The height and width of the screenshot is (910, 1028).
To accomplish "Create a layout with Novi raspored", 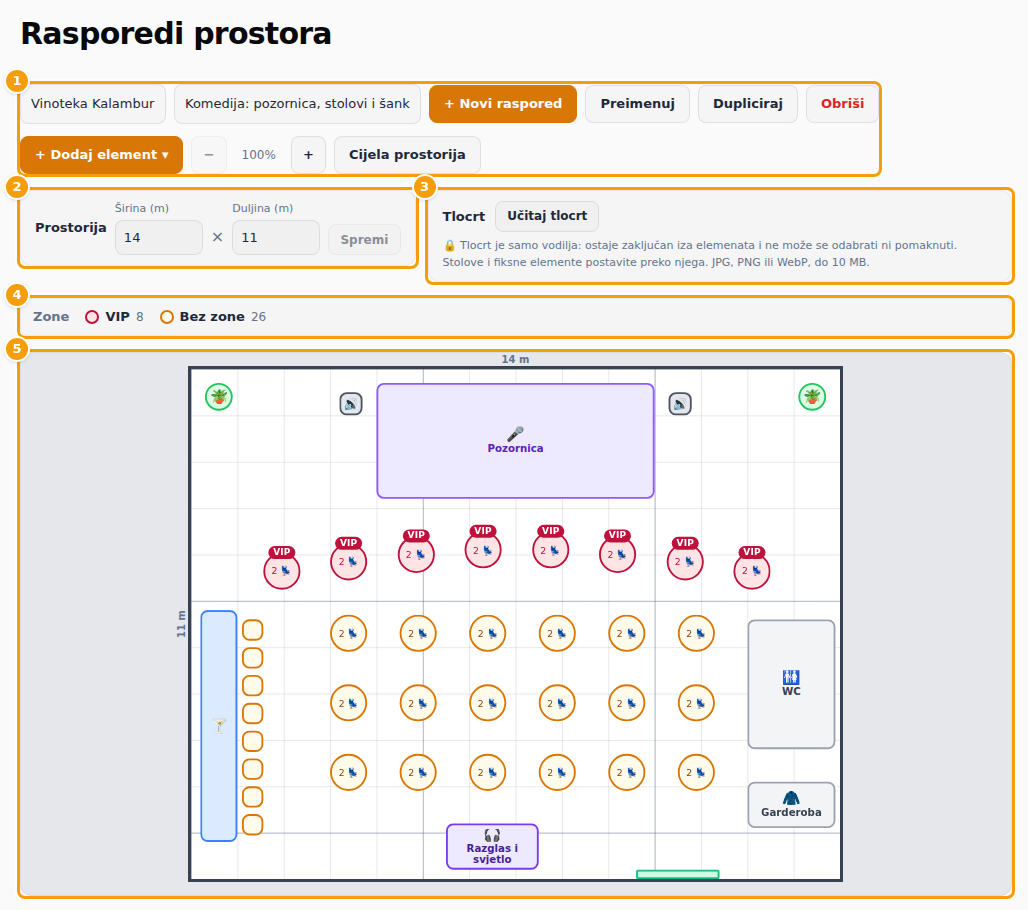I will tap(503, 104).
